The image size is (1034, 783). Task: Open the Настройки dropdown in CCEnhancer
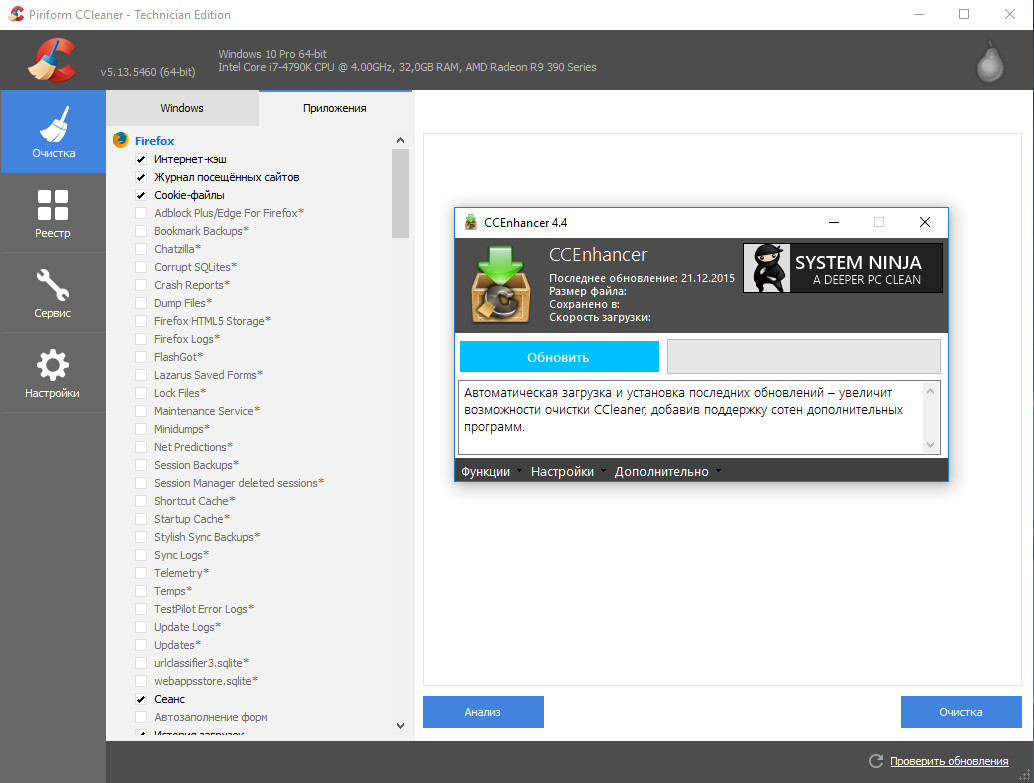[x=568, y=472]
